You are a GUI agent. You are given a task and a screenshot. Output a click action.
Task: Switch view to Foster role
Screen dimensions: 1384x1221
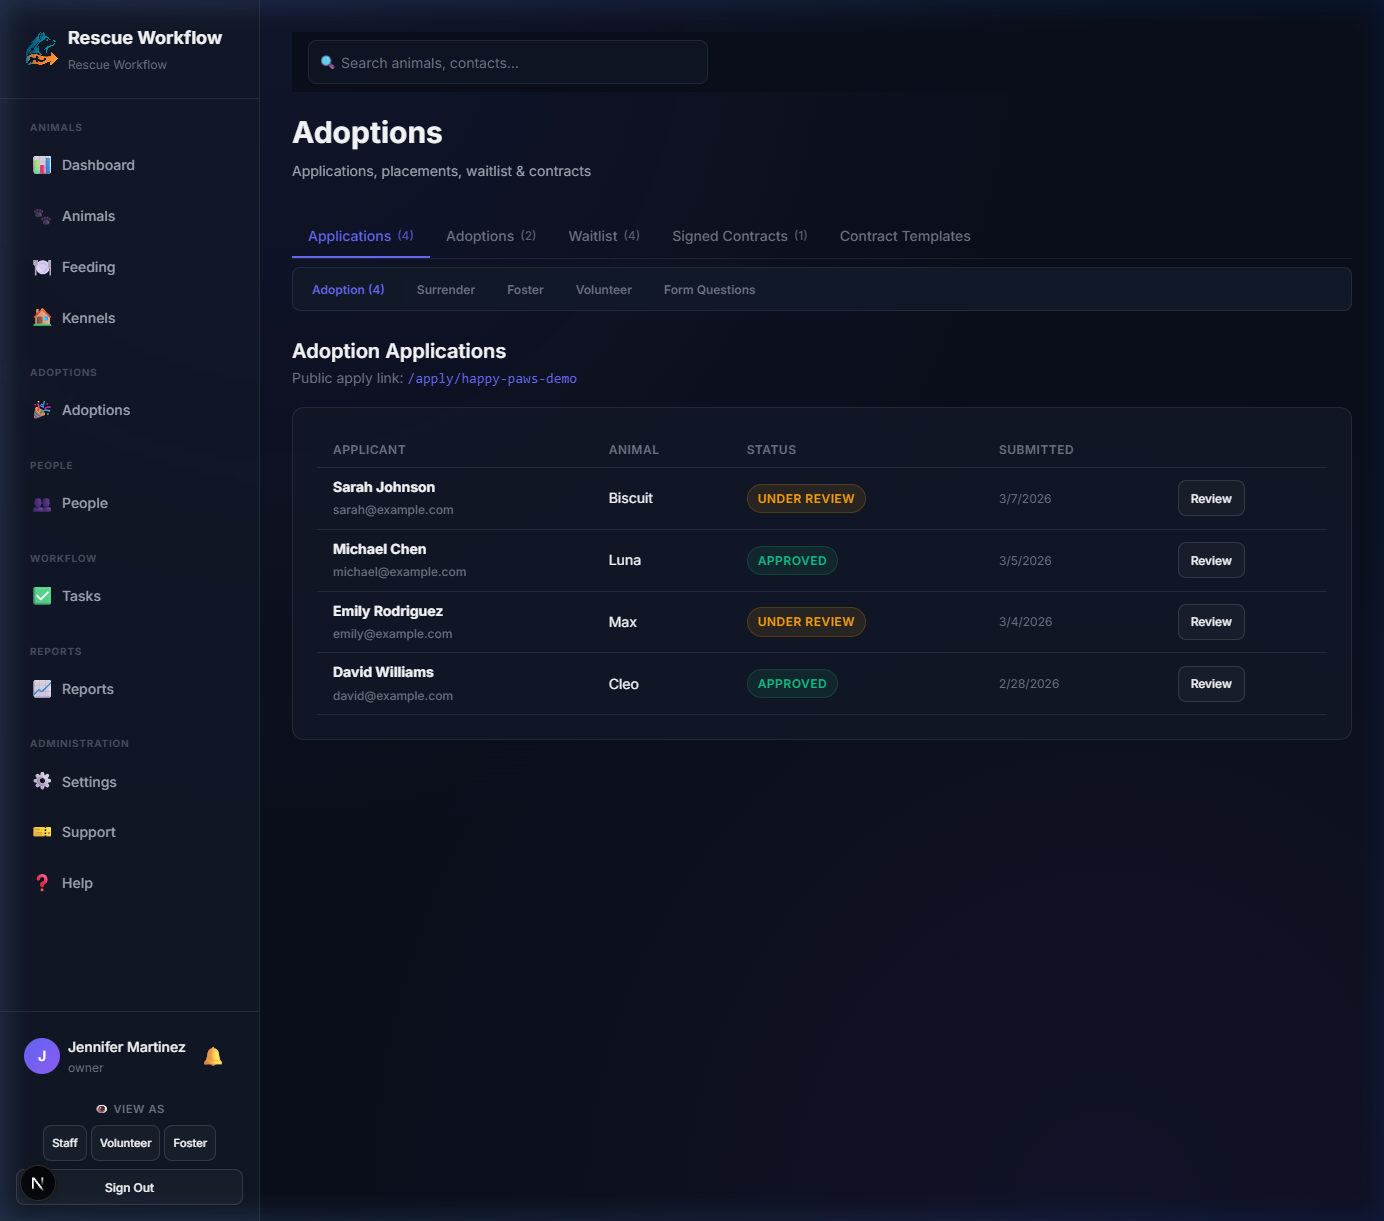click(x=190, y=1143)
